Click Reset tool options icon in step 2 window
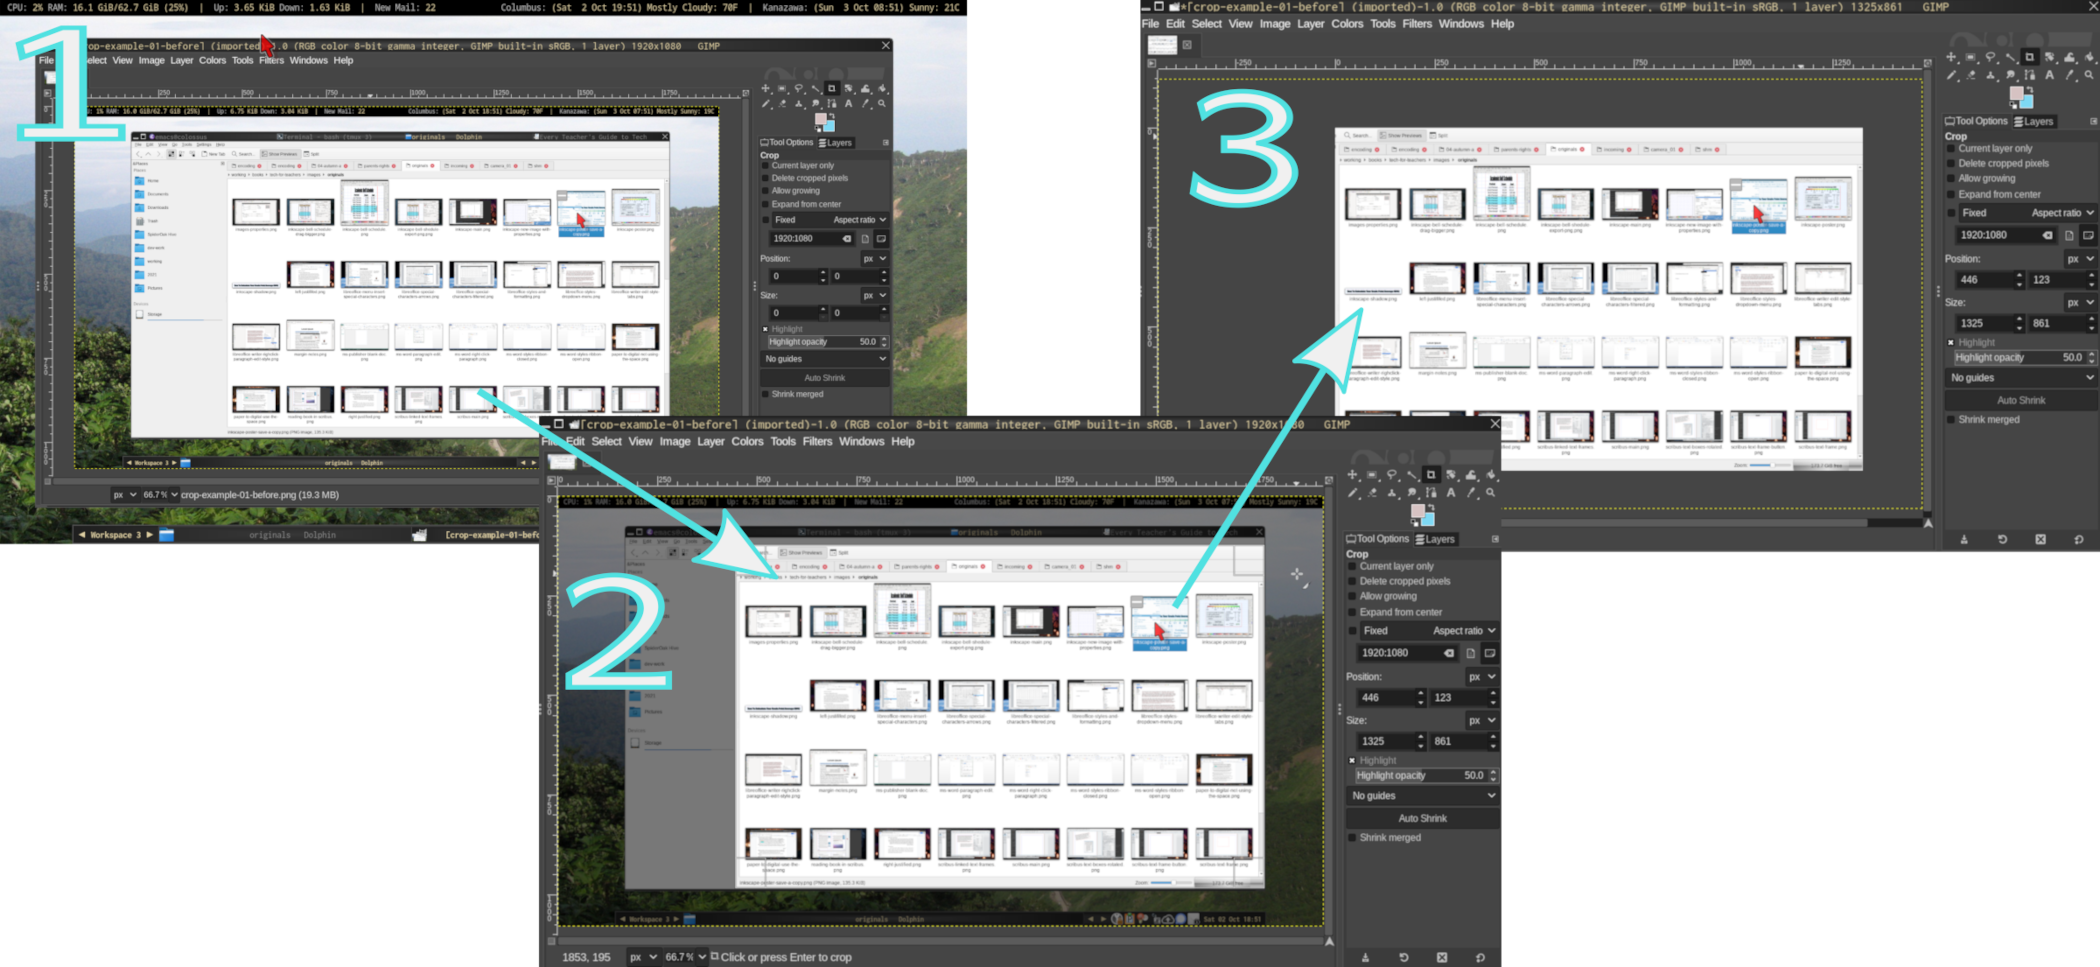Screen dimensions: 2100x967 [x=1480, y=957]
